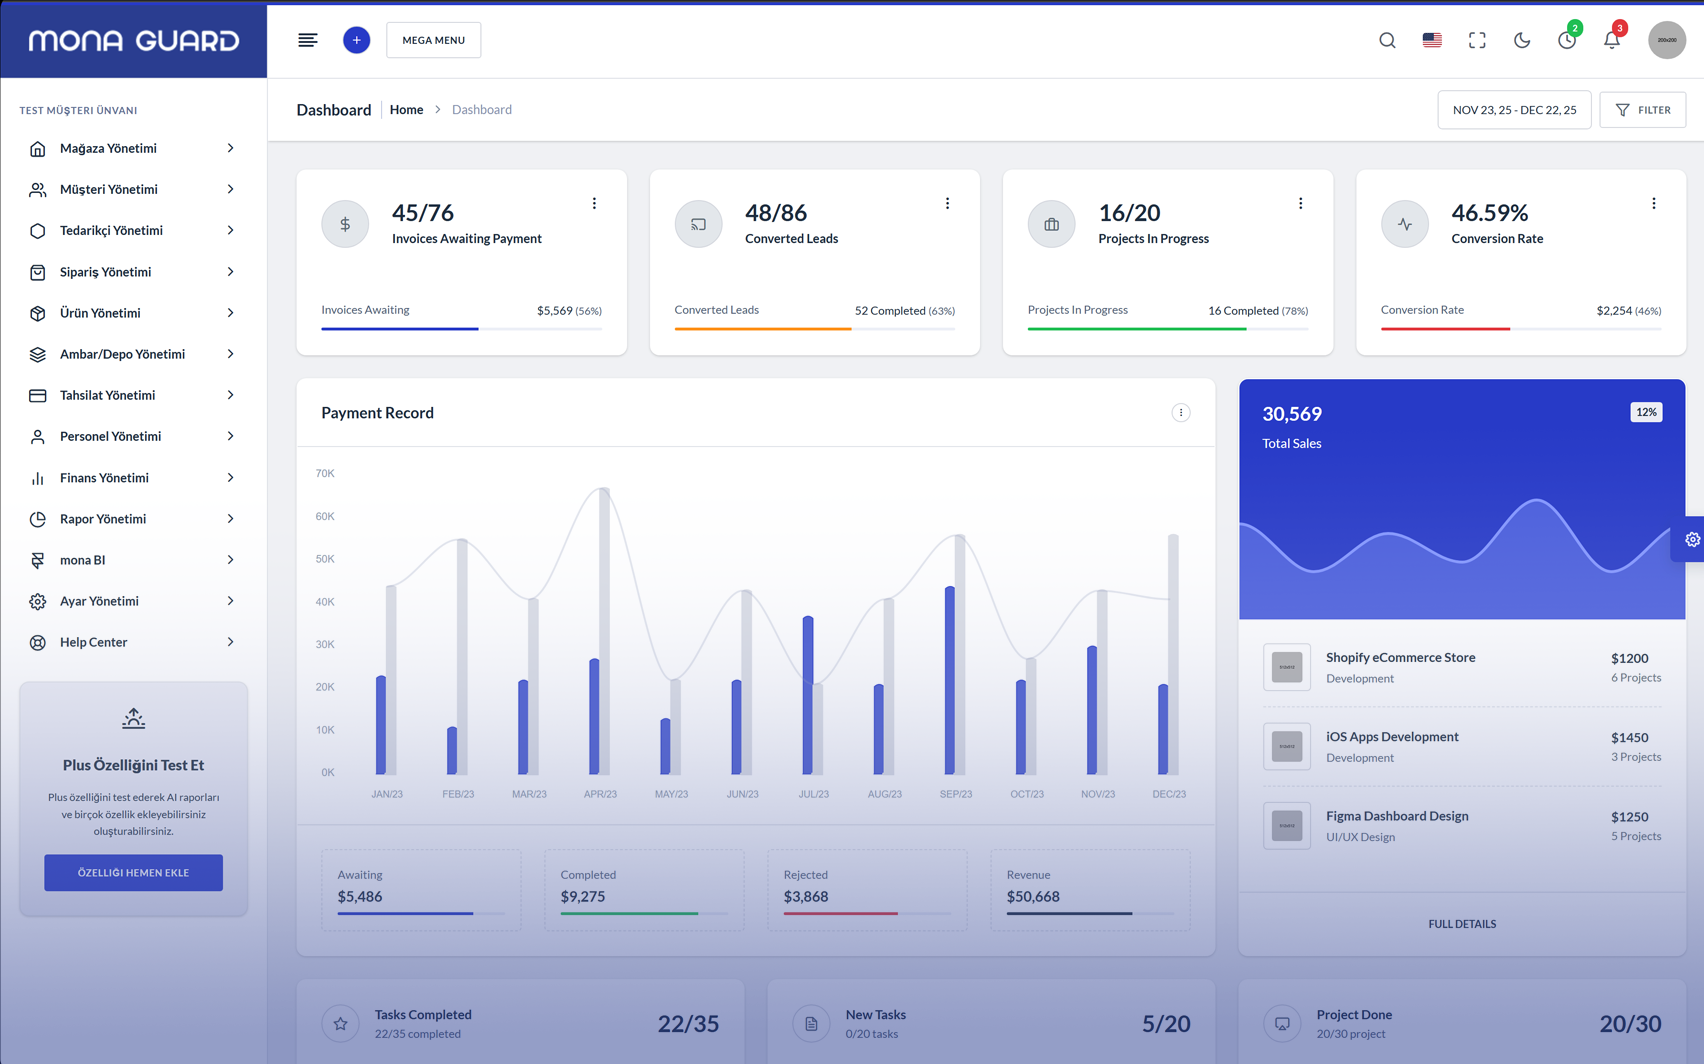This screenshot has width=1704, height=1064.
Task: Open Invoices Awaiting Payment card options
Action: click(594, 203)
